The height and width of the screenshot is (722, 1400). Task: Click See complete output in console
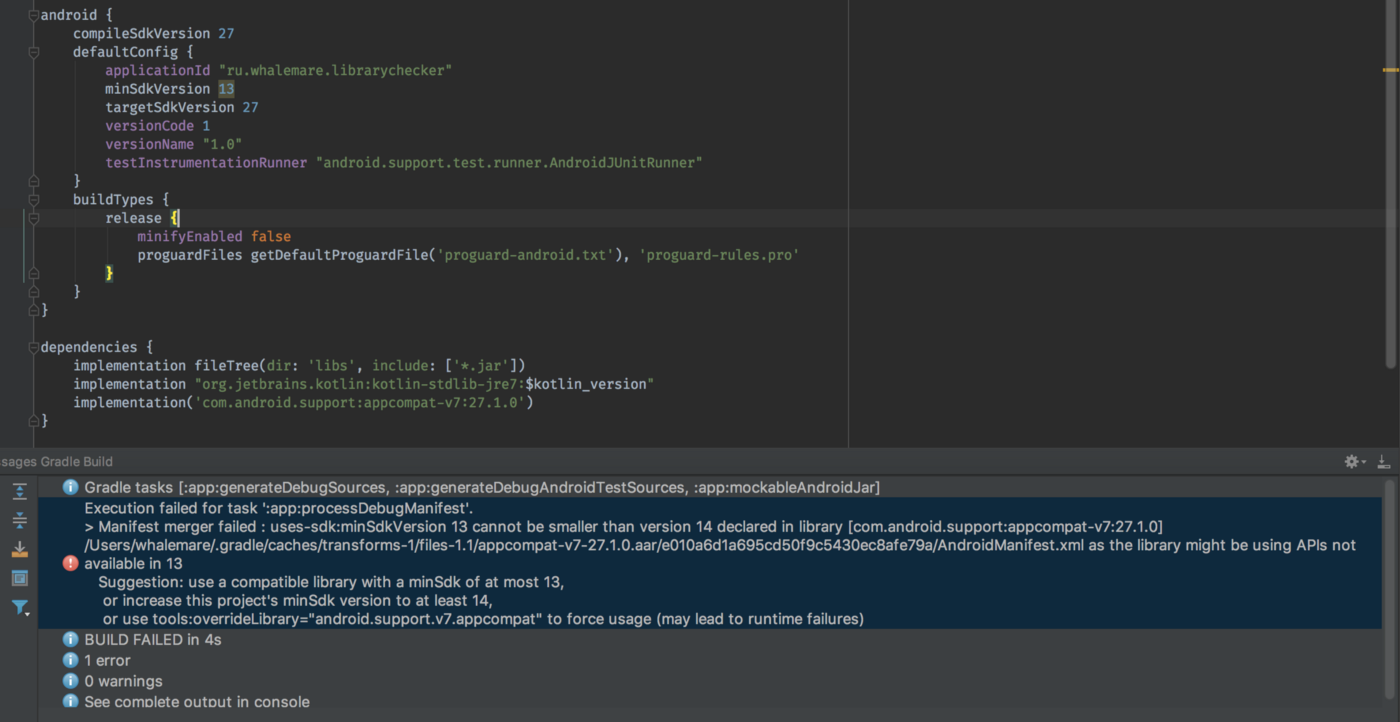point(196,702)
